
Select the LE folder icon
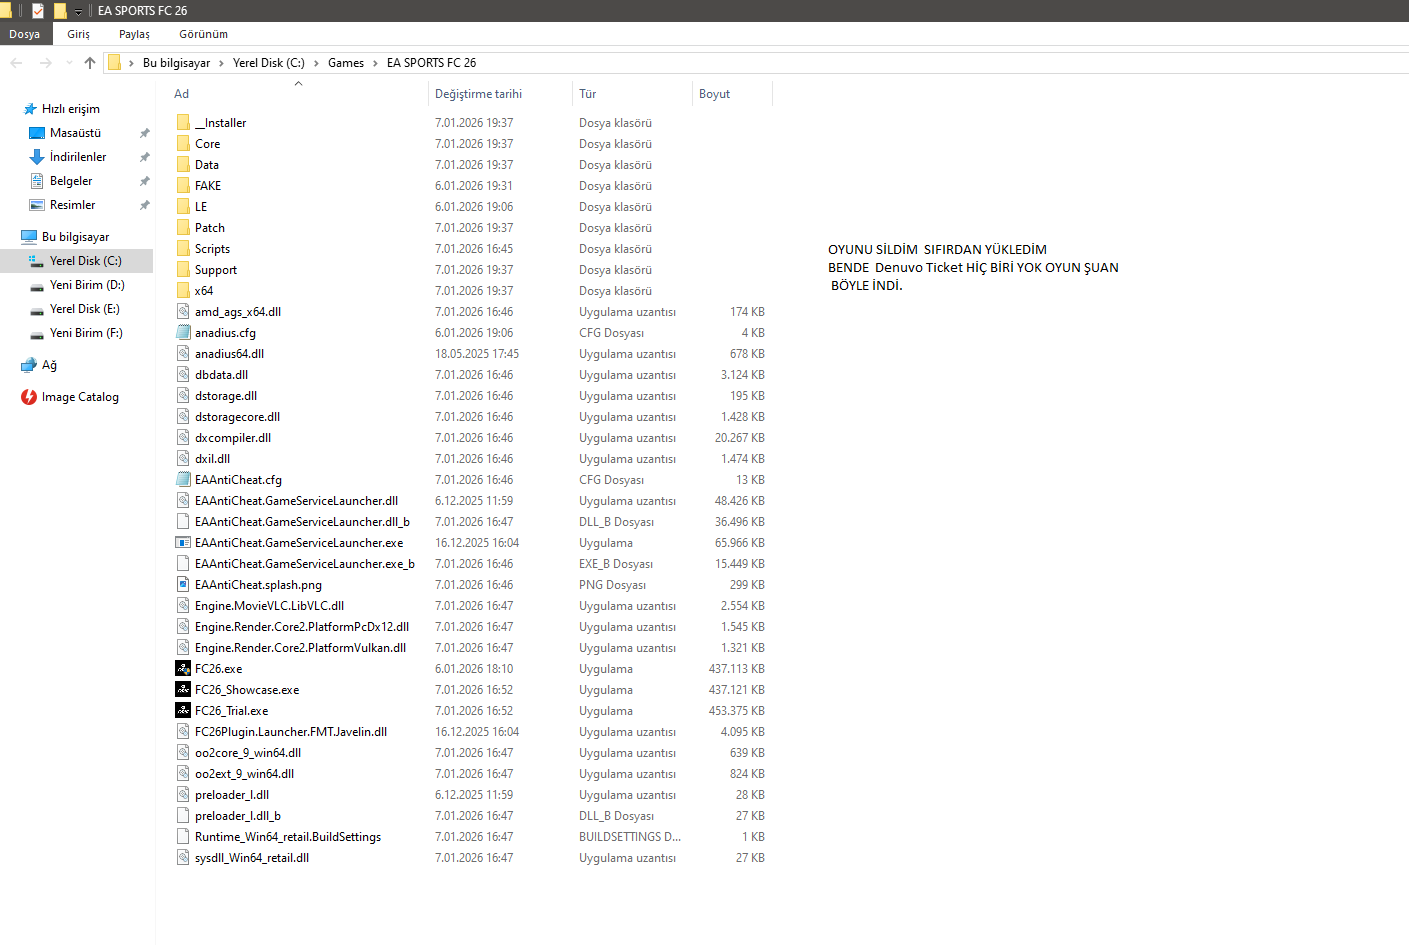point(183,206)
